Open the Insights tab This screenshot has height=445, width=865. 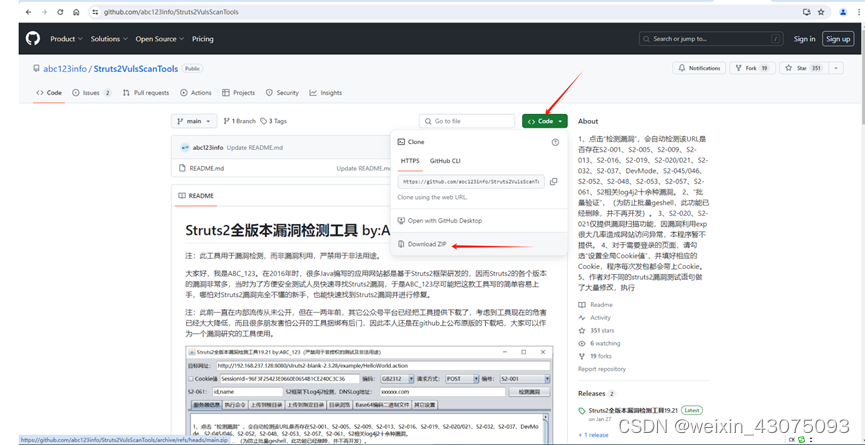coord(325,93)
